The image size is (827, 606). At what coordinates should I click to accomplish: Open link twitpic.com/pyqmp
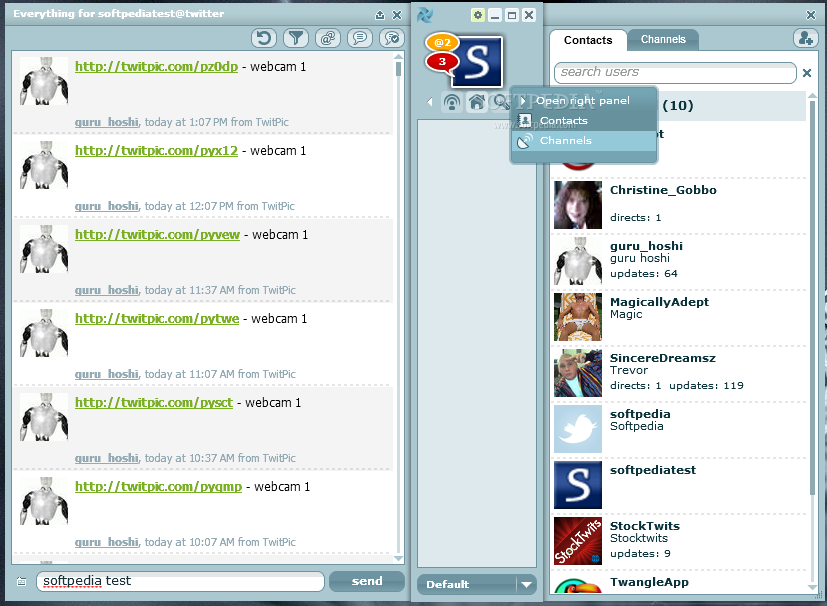click(x=158, y=486)
